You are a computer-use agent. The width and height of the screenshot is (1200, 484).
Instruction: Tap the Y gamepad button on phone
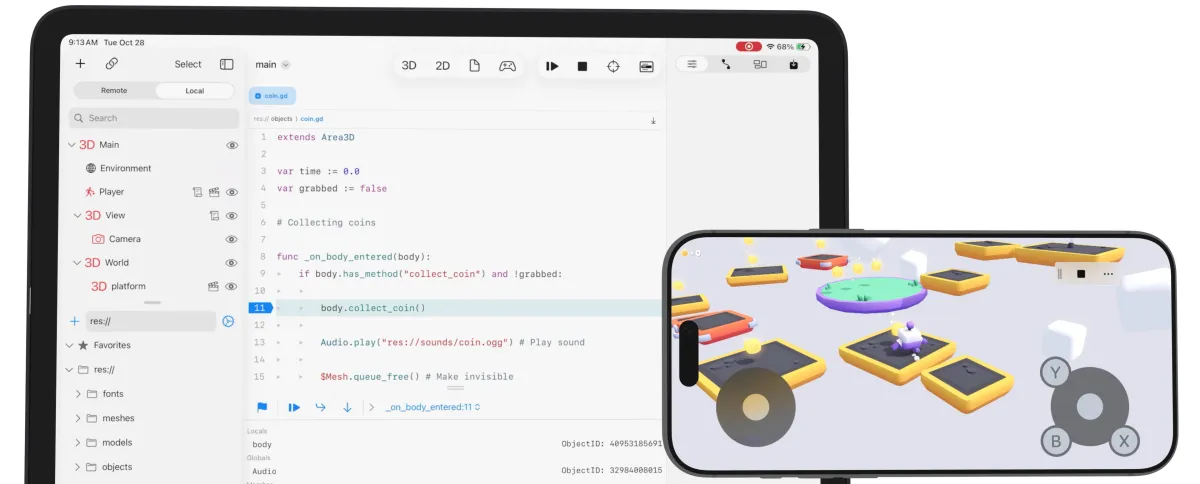1055,373
